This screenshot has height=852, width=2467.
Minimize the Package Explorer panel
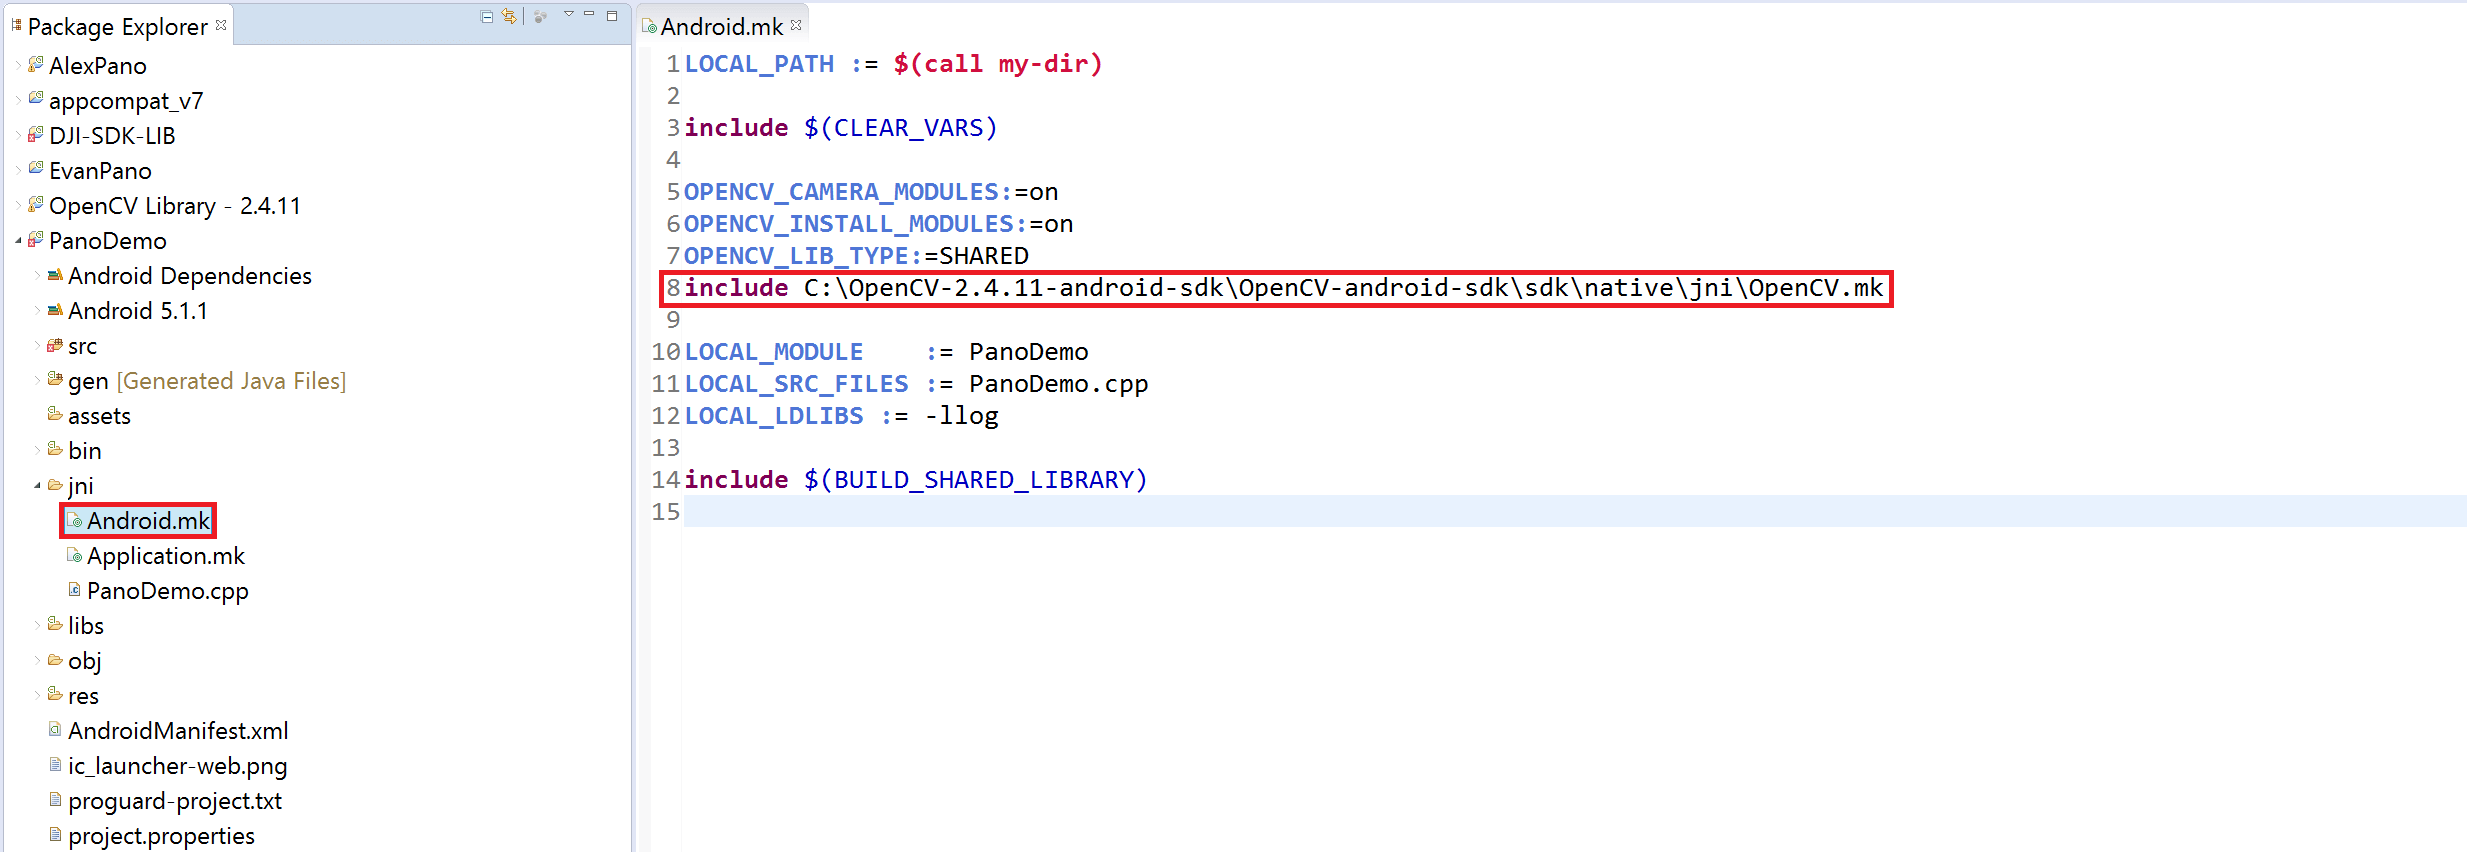(x=589, y=14)
